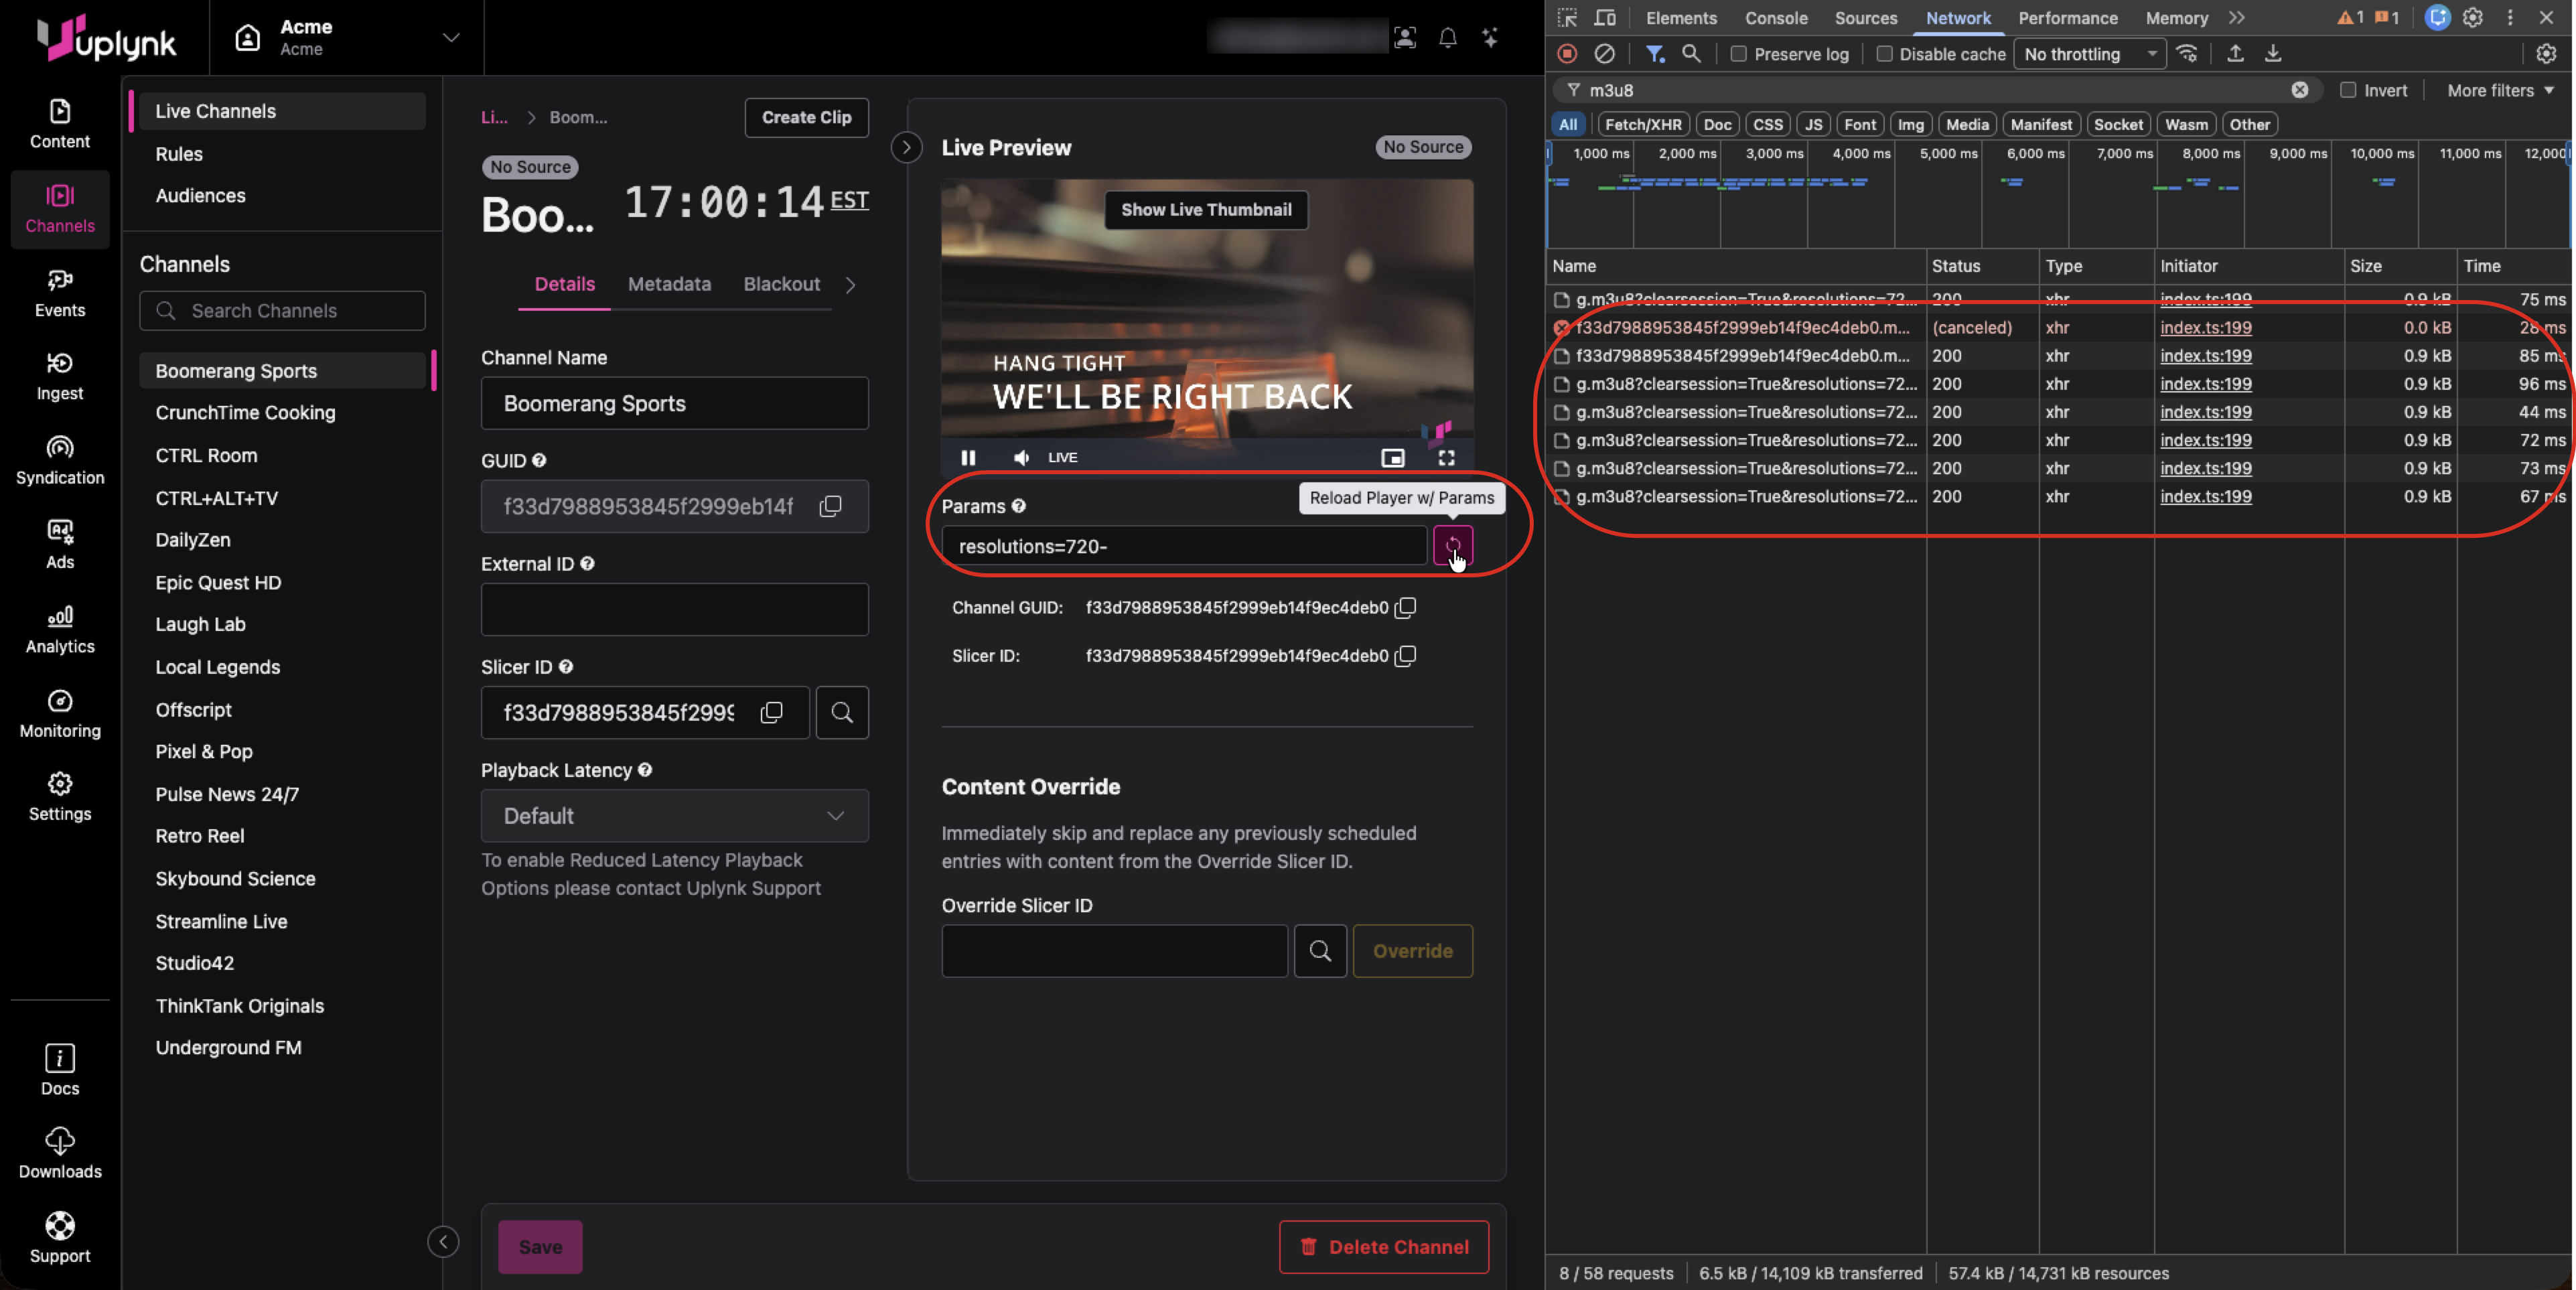This screenshot has width=2576, height=1290.
Task: Click Reload Player with Params button
Action: pos(1452,546)
